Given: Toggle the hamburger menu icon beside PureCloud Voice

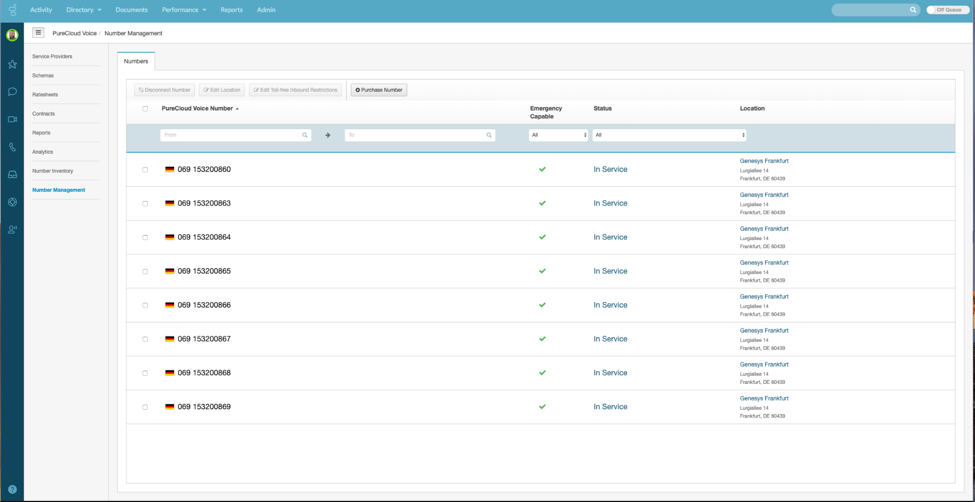Looking at the screenshot, I should [39, 32].
